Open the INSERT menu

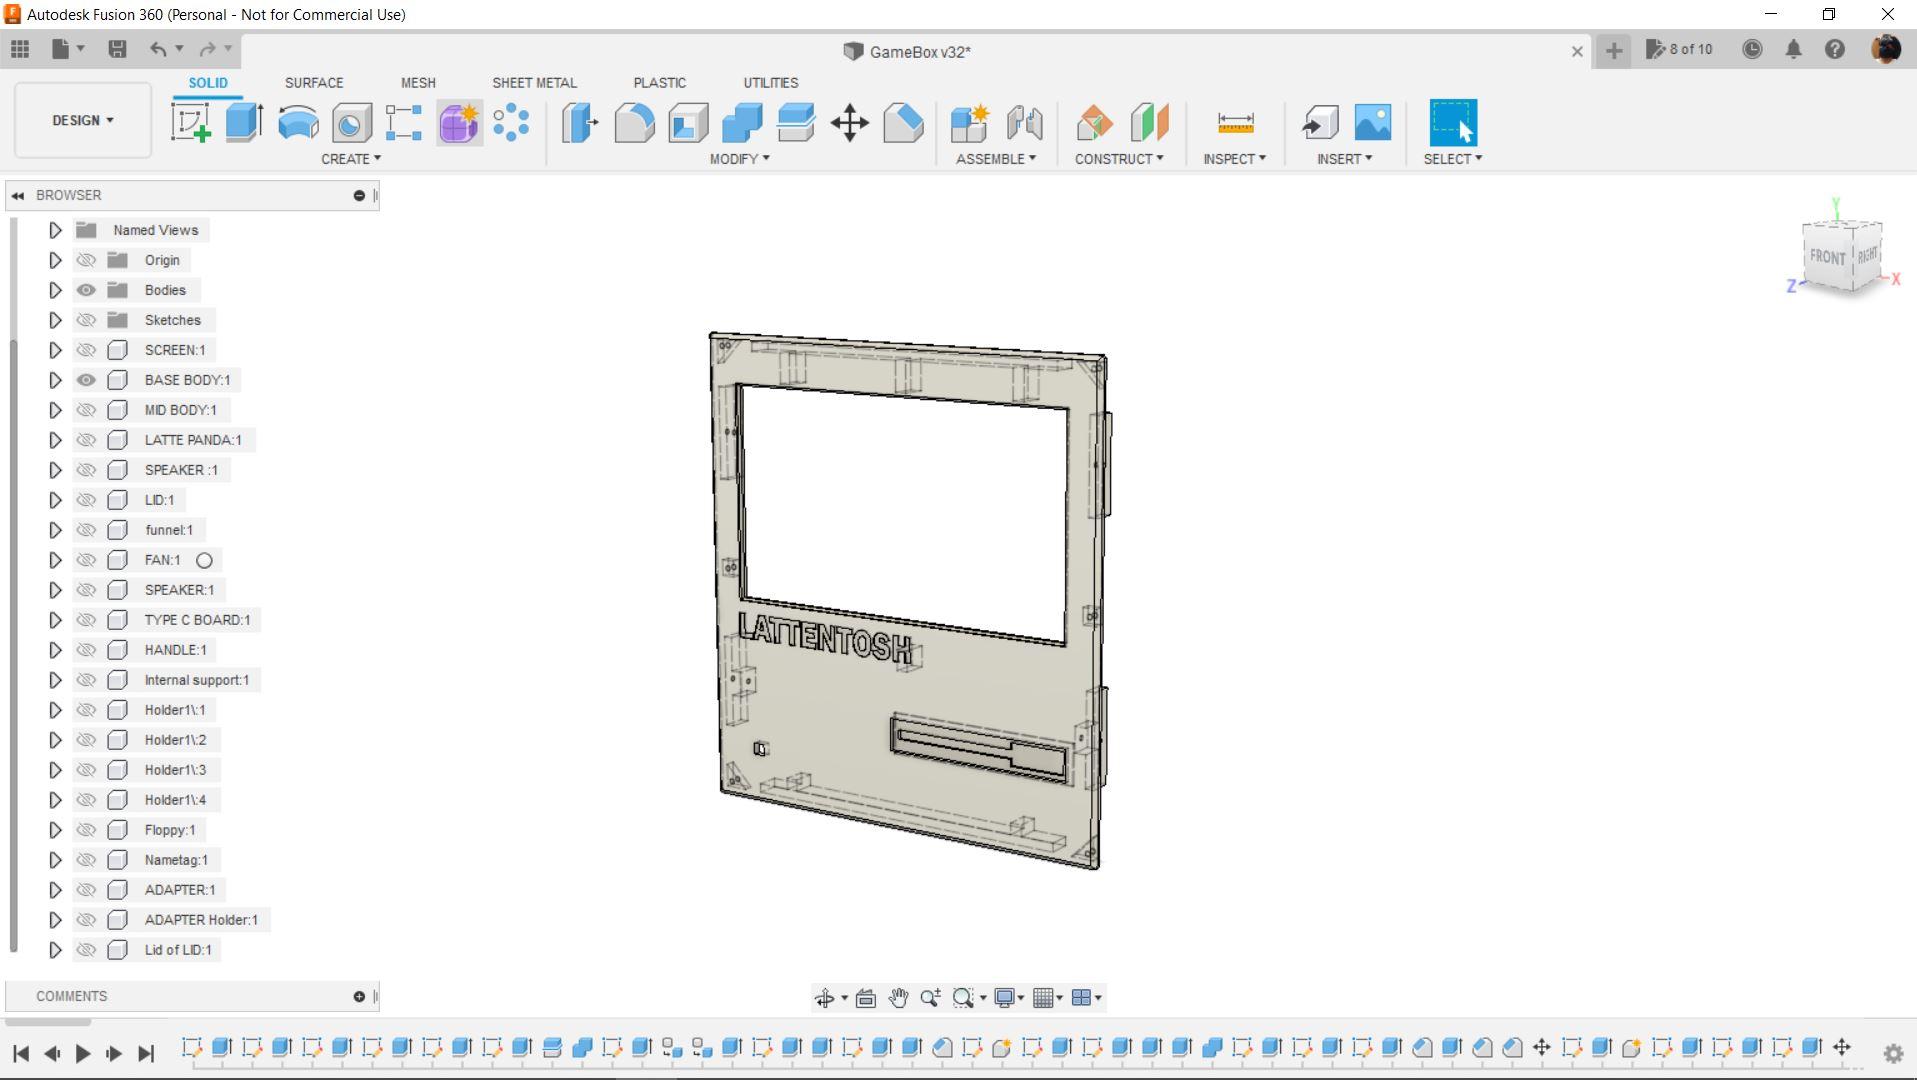point(1345,159)
